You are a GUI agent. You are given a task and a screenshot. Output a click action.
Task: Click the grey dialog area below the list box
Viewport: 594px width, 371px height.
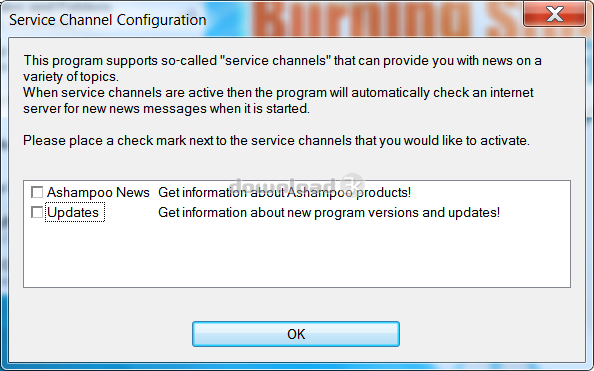coord(297,304)
